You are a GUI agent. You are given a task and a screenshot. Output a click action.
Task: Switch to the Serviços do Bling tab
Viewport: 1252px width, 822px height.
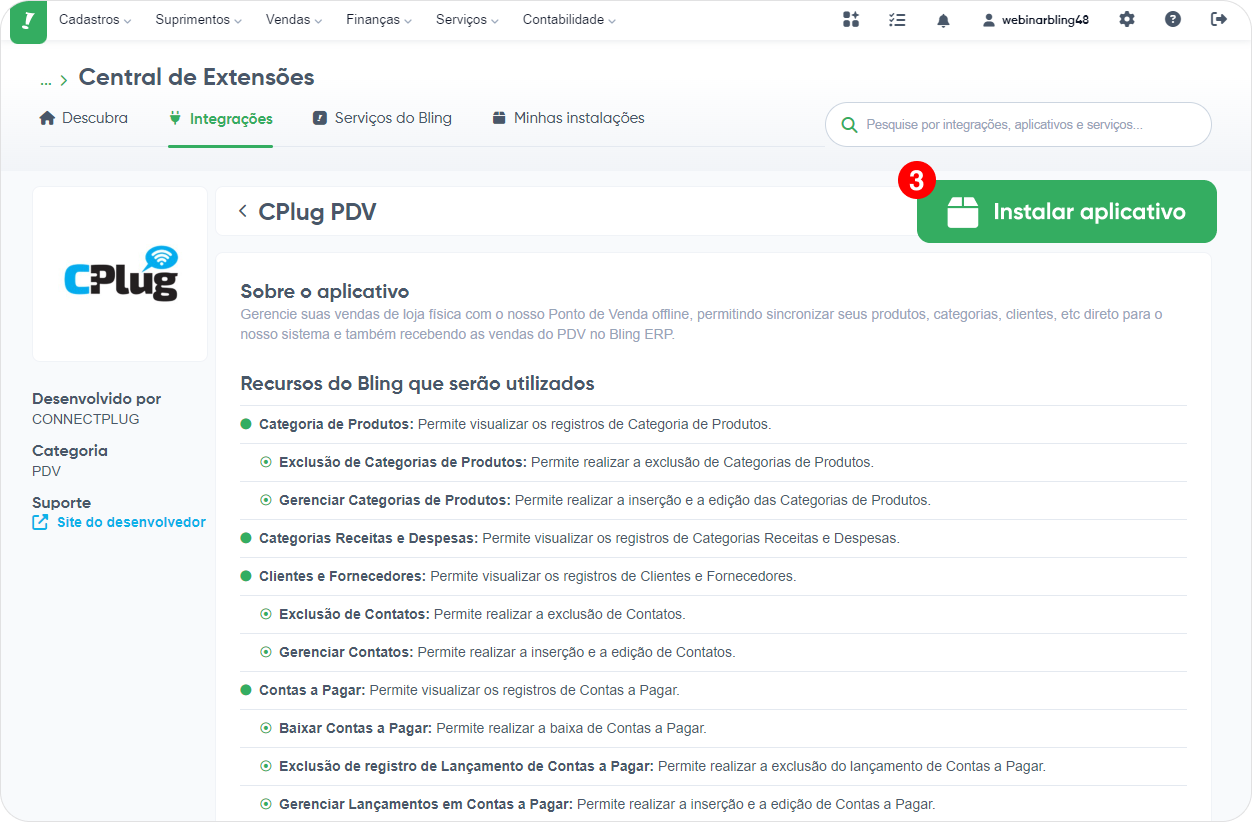[x=382, y=118]
